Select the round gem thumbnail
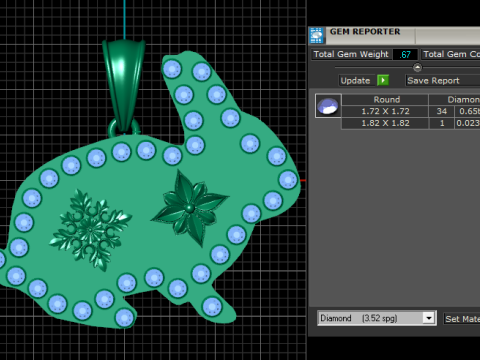The height and width of the screenshot is (360, 480). tap(328, 106)
